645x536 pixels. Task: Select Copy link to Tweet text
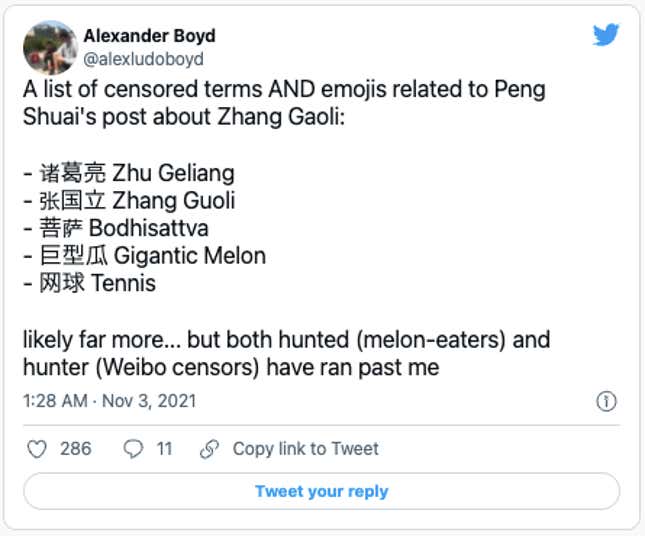pyautogui.click(x=306, y=449)
